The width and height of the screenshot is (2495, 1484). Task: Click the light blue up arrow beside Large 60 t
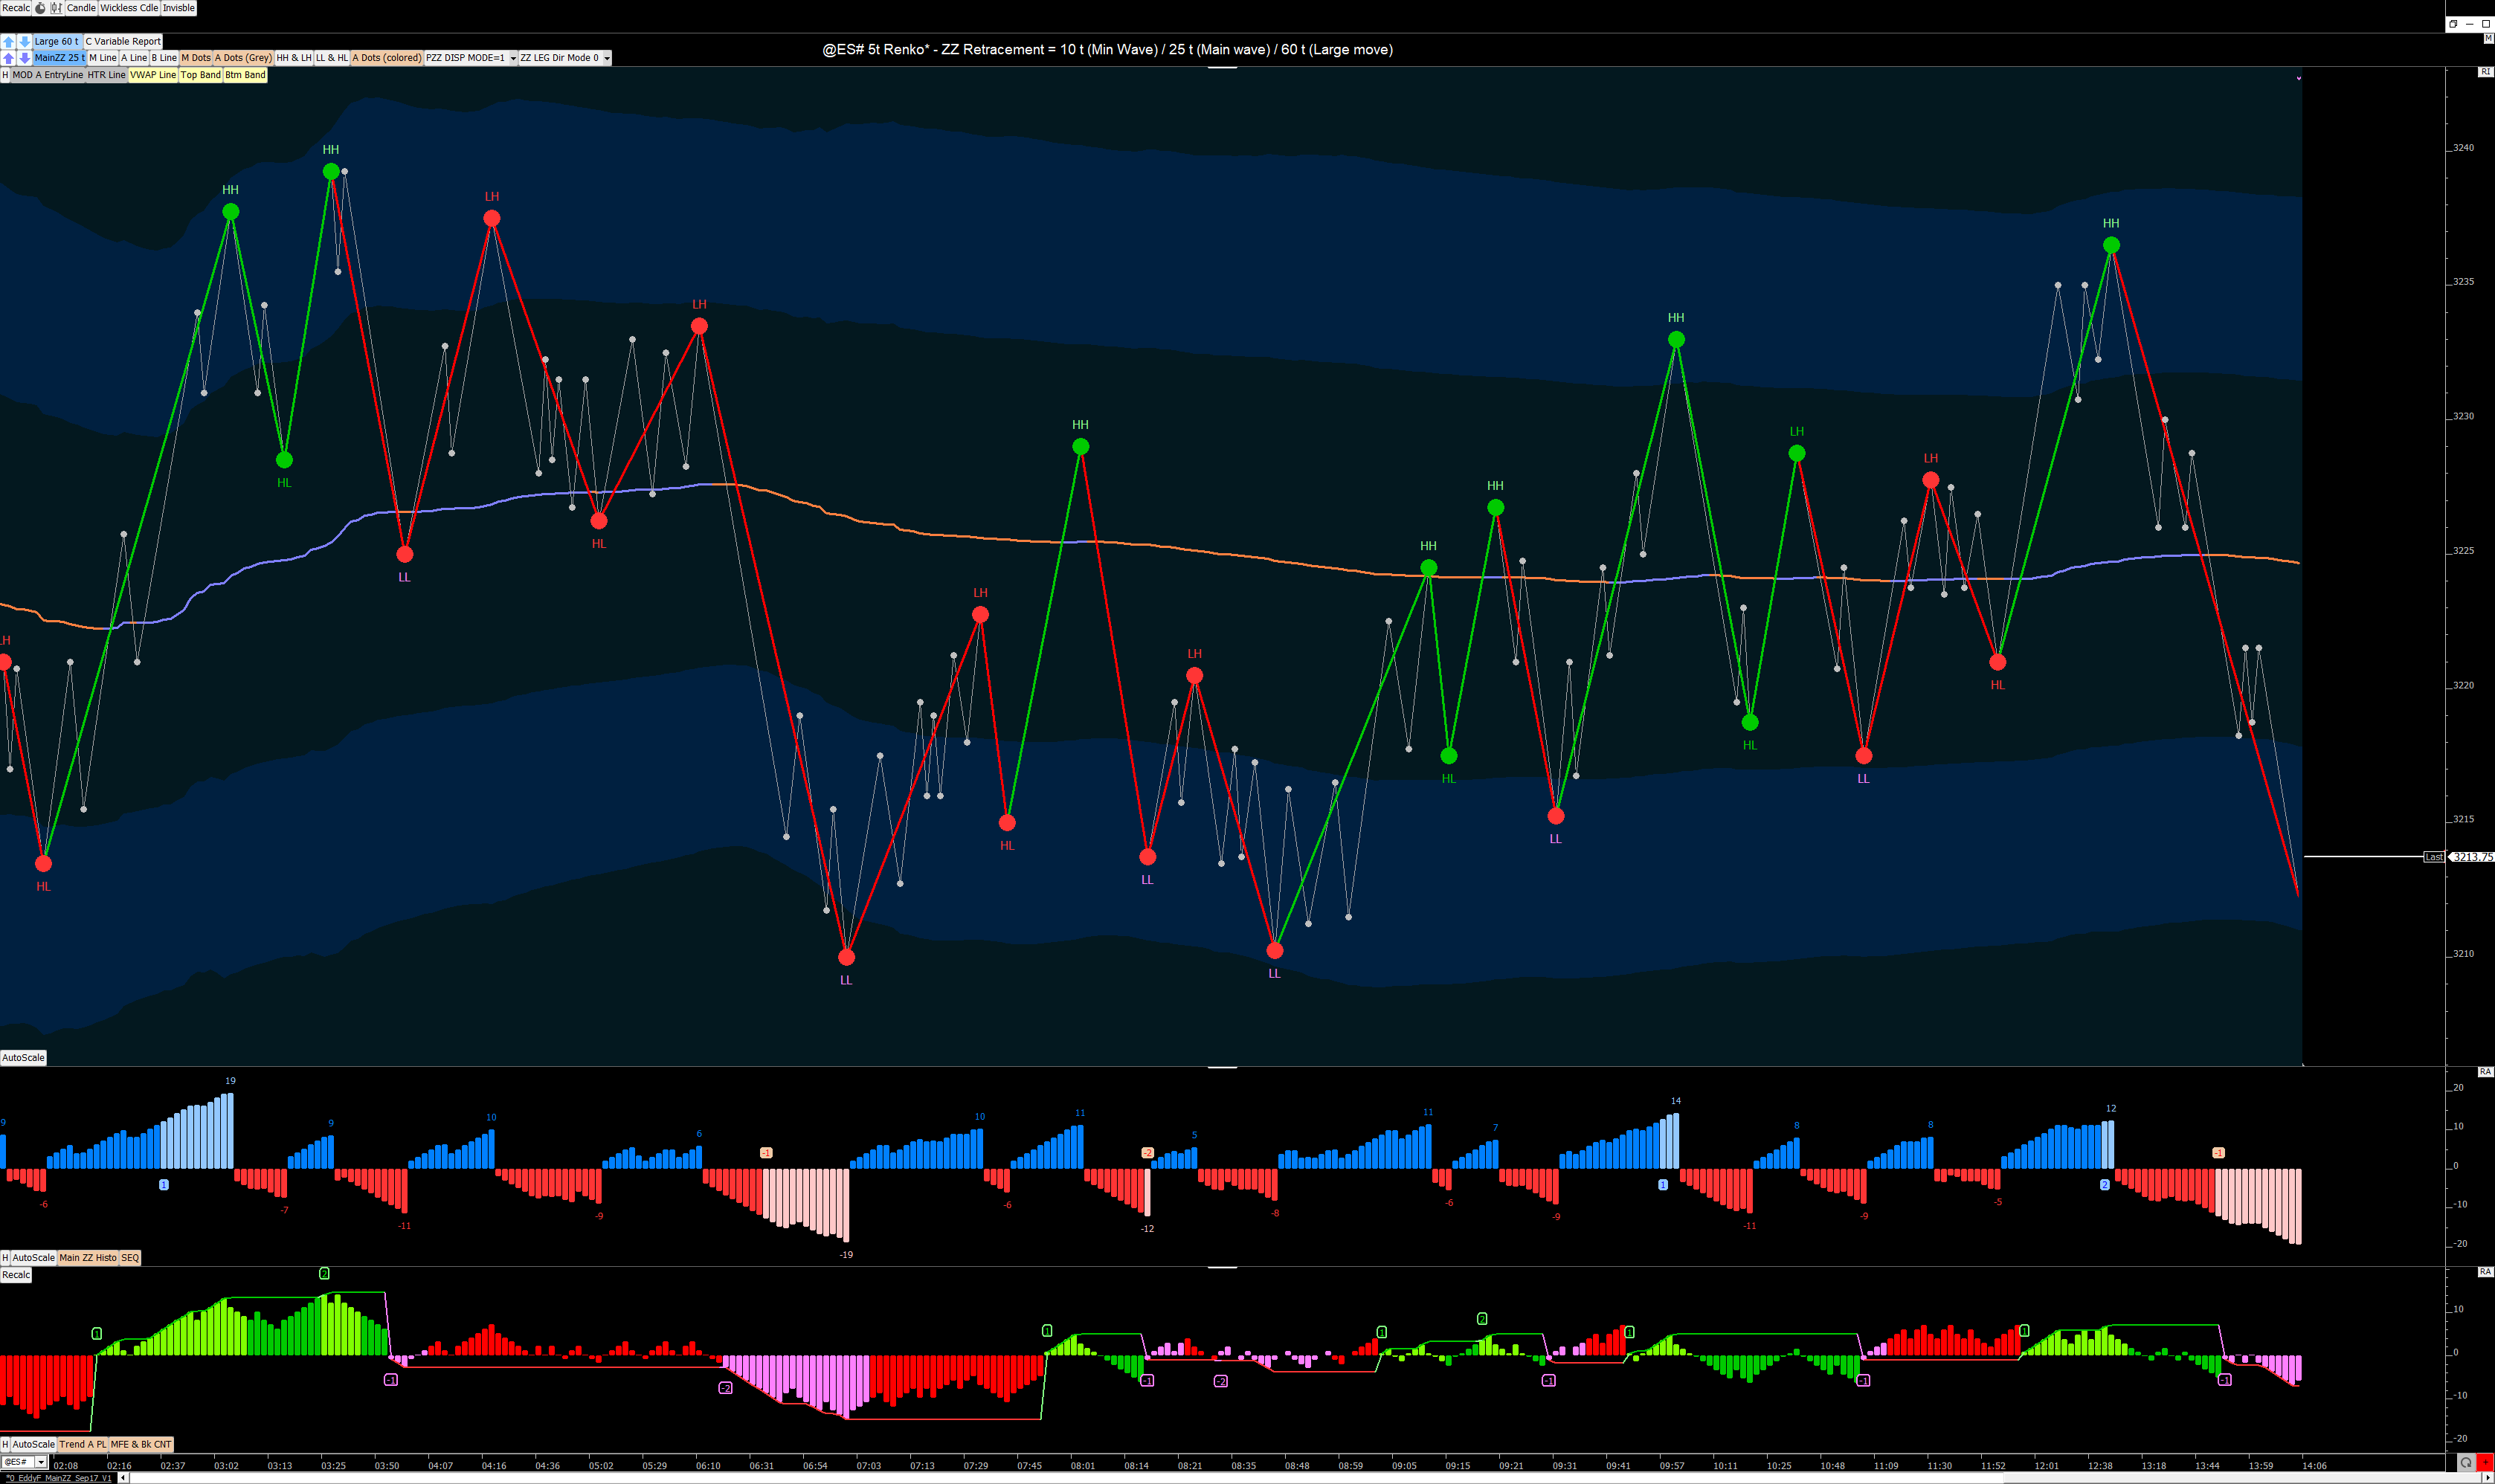pos(8,42)
